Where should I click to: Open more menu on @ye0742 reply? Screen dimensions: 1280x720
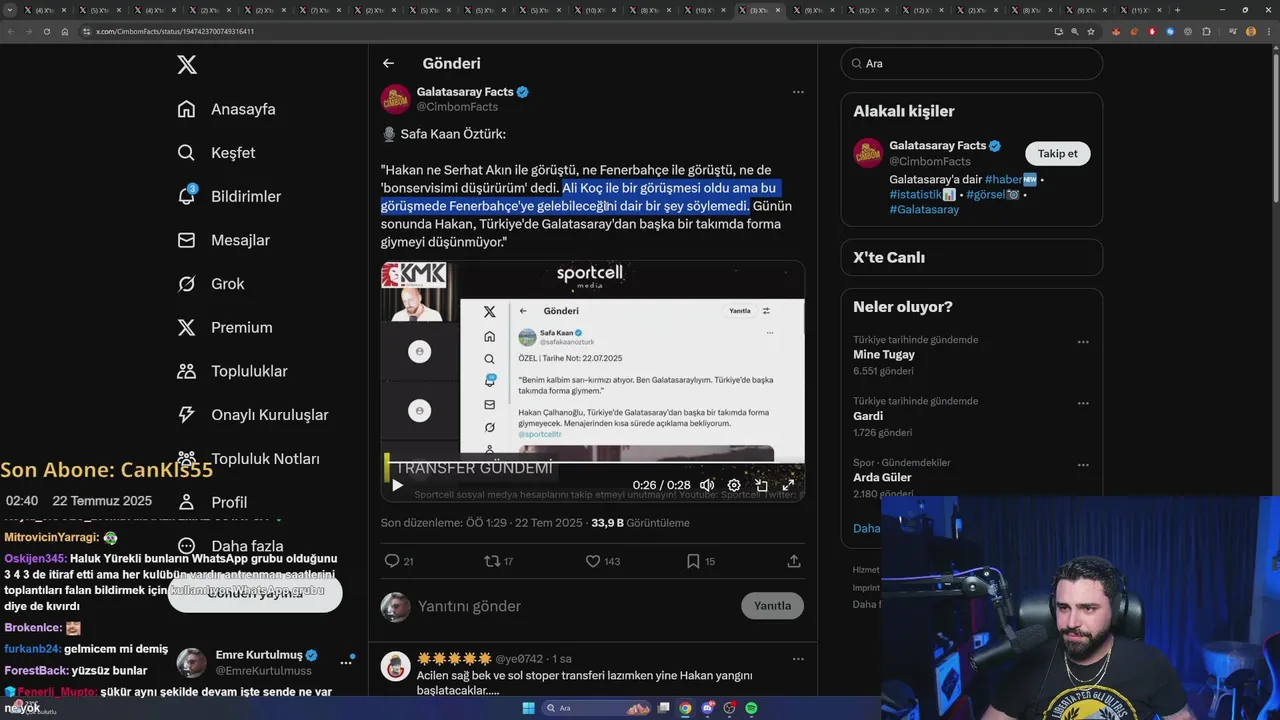(798, 659)
